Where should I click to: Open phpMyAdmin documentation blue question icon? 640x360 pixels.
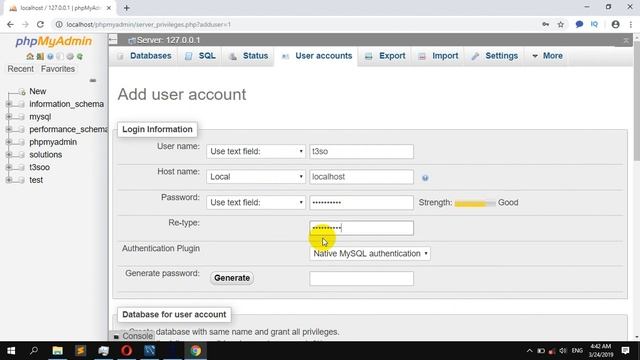[x=50, y=56]
